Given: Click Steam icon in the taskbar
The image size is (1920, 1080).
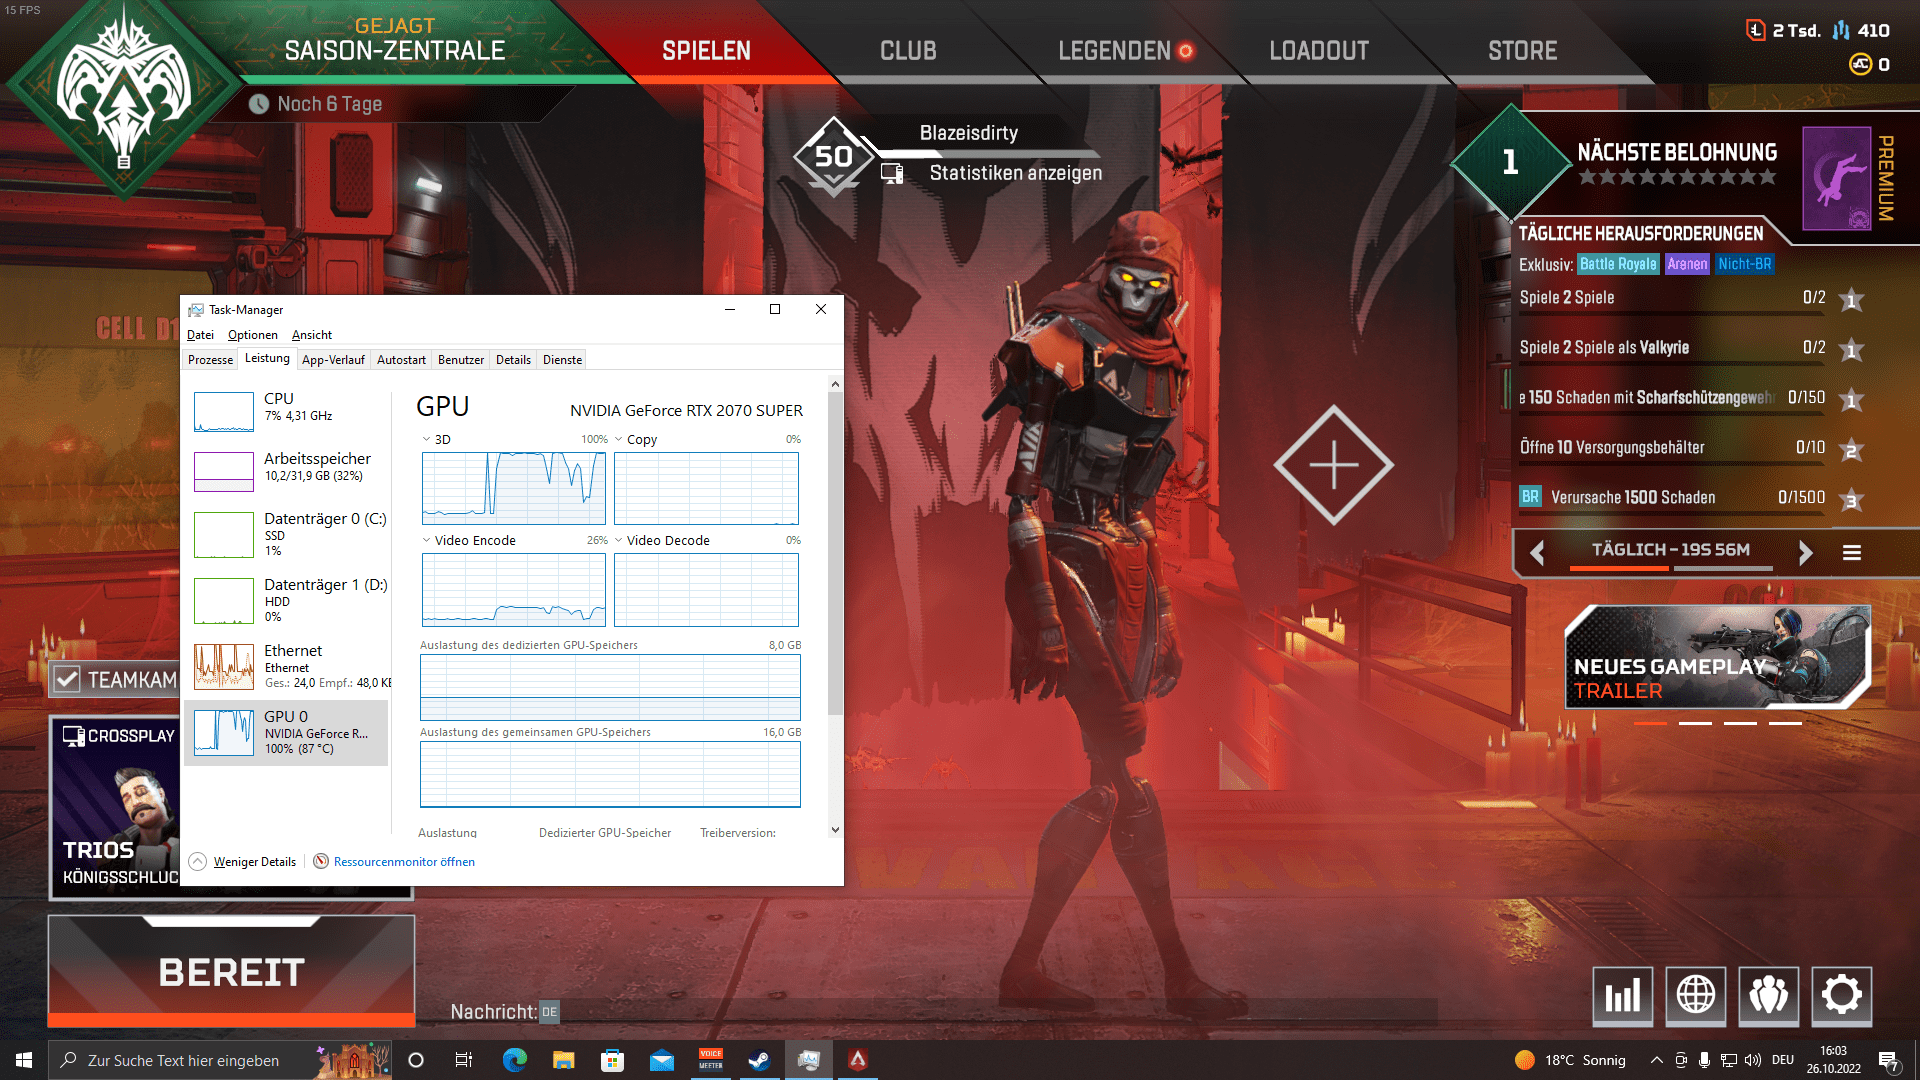Looking at the screenshot, I should click(x=759, y=1060).
